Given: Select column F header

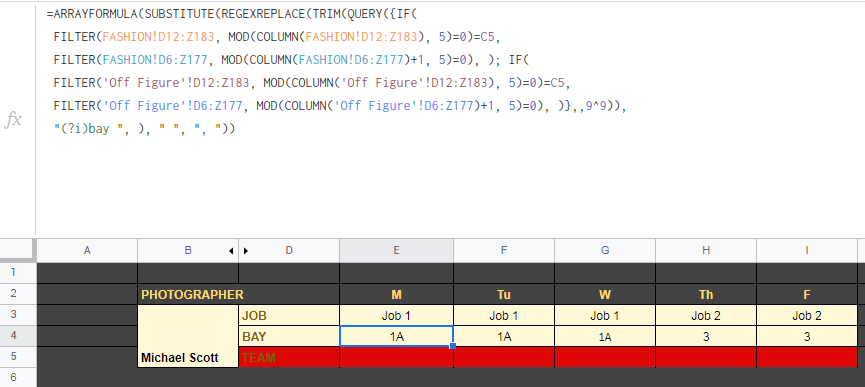Looking at the screenshot, I should coord(504,251).
